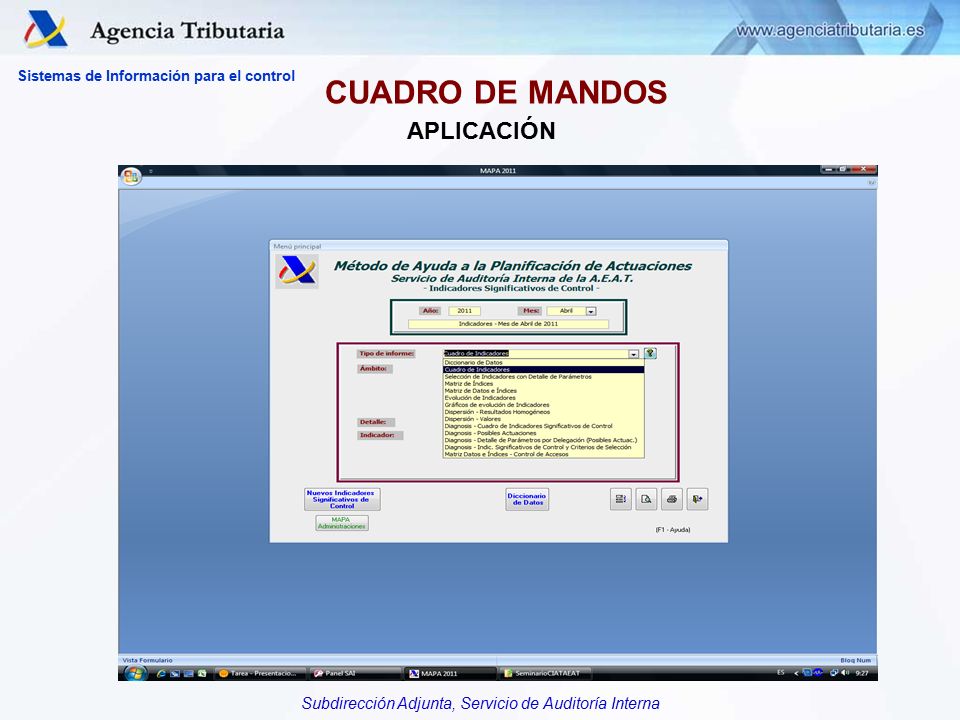The image size is (960, 720).
Task: Click the Tipo de informe combo box field
Action: (x=541, y=354)
